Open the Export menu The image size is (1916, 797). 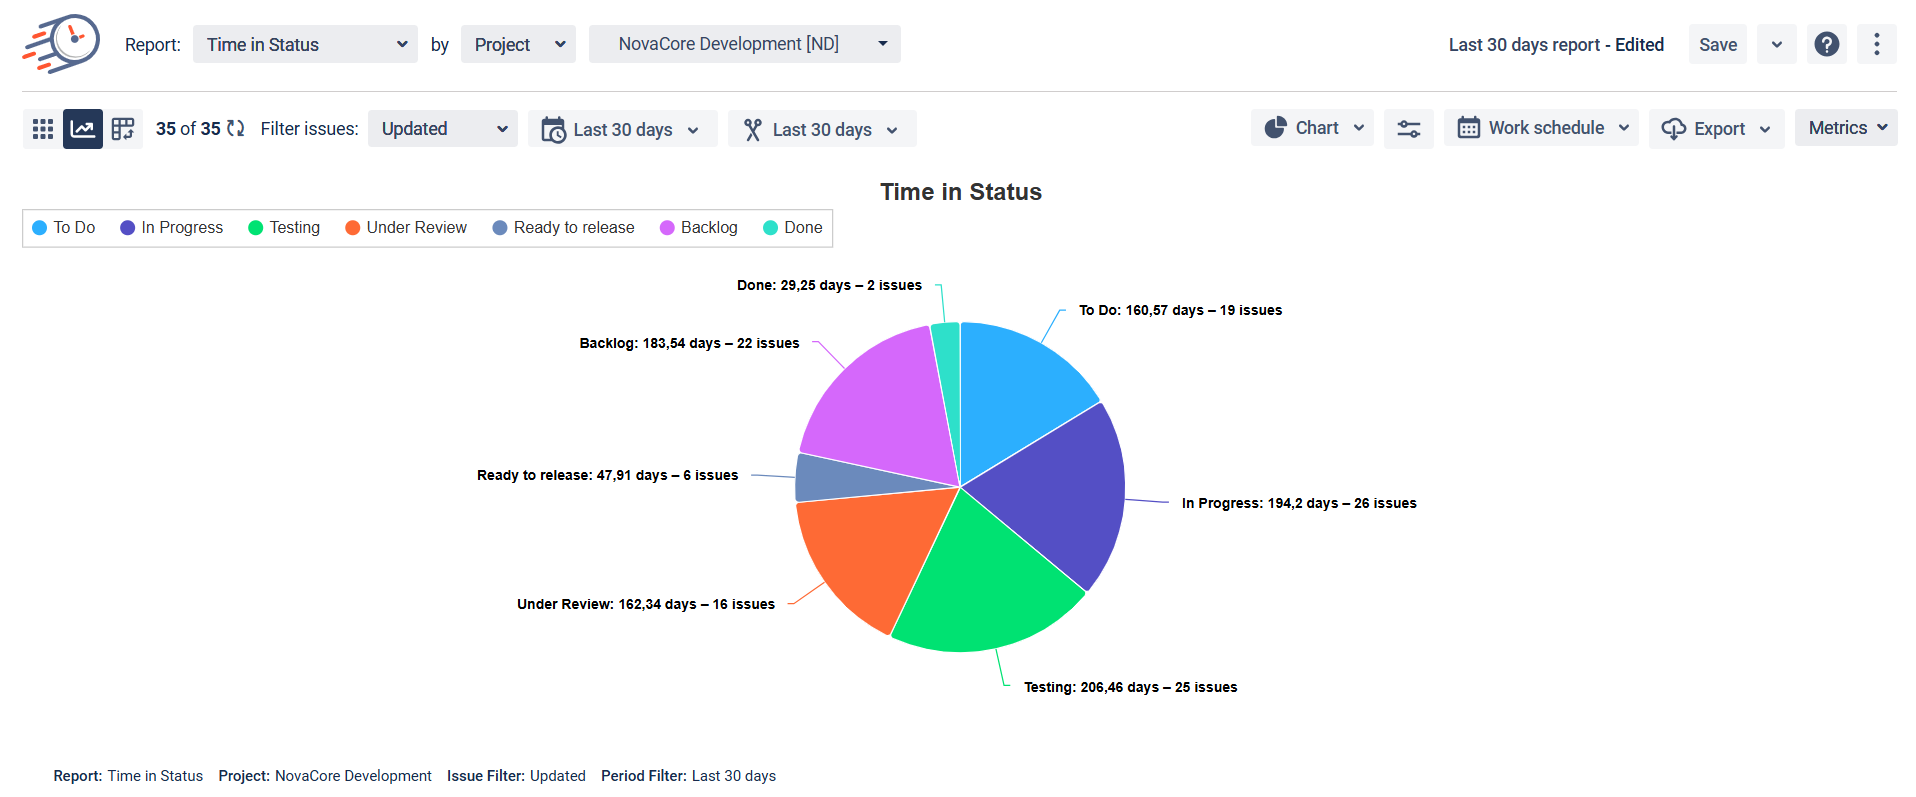1716,129
